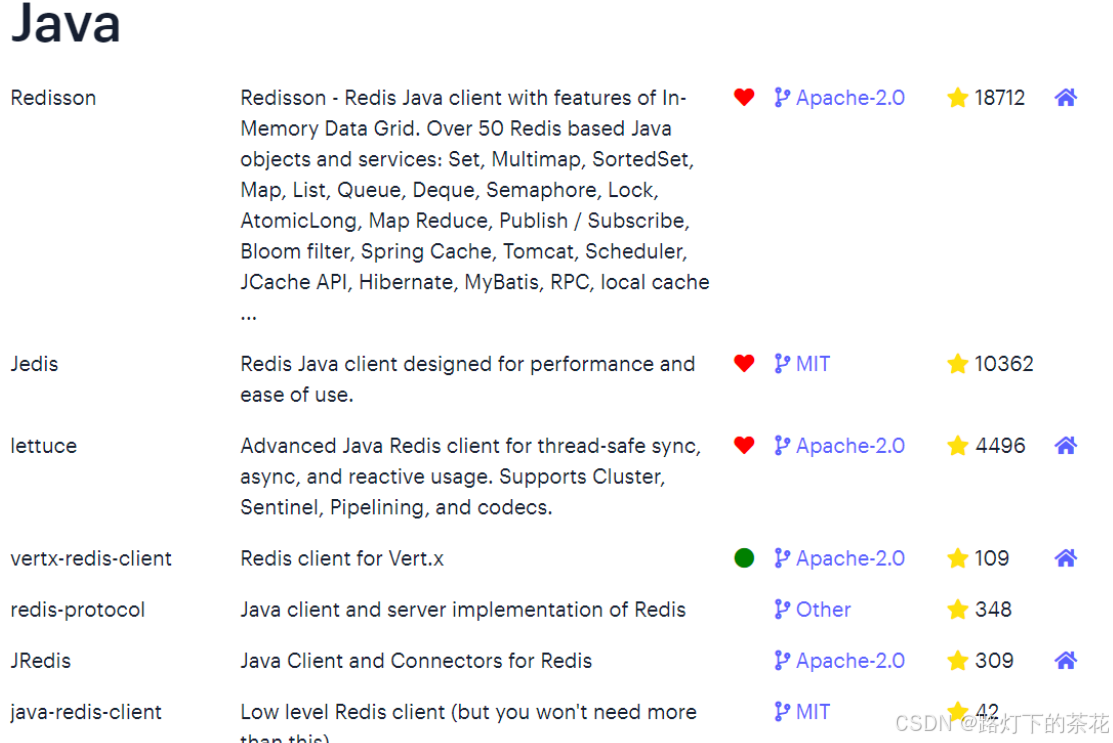Click the branch icon in the java-redis-client row
Screen dimensions: 1113x743
[782, 711]
